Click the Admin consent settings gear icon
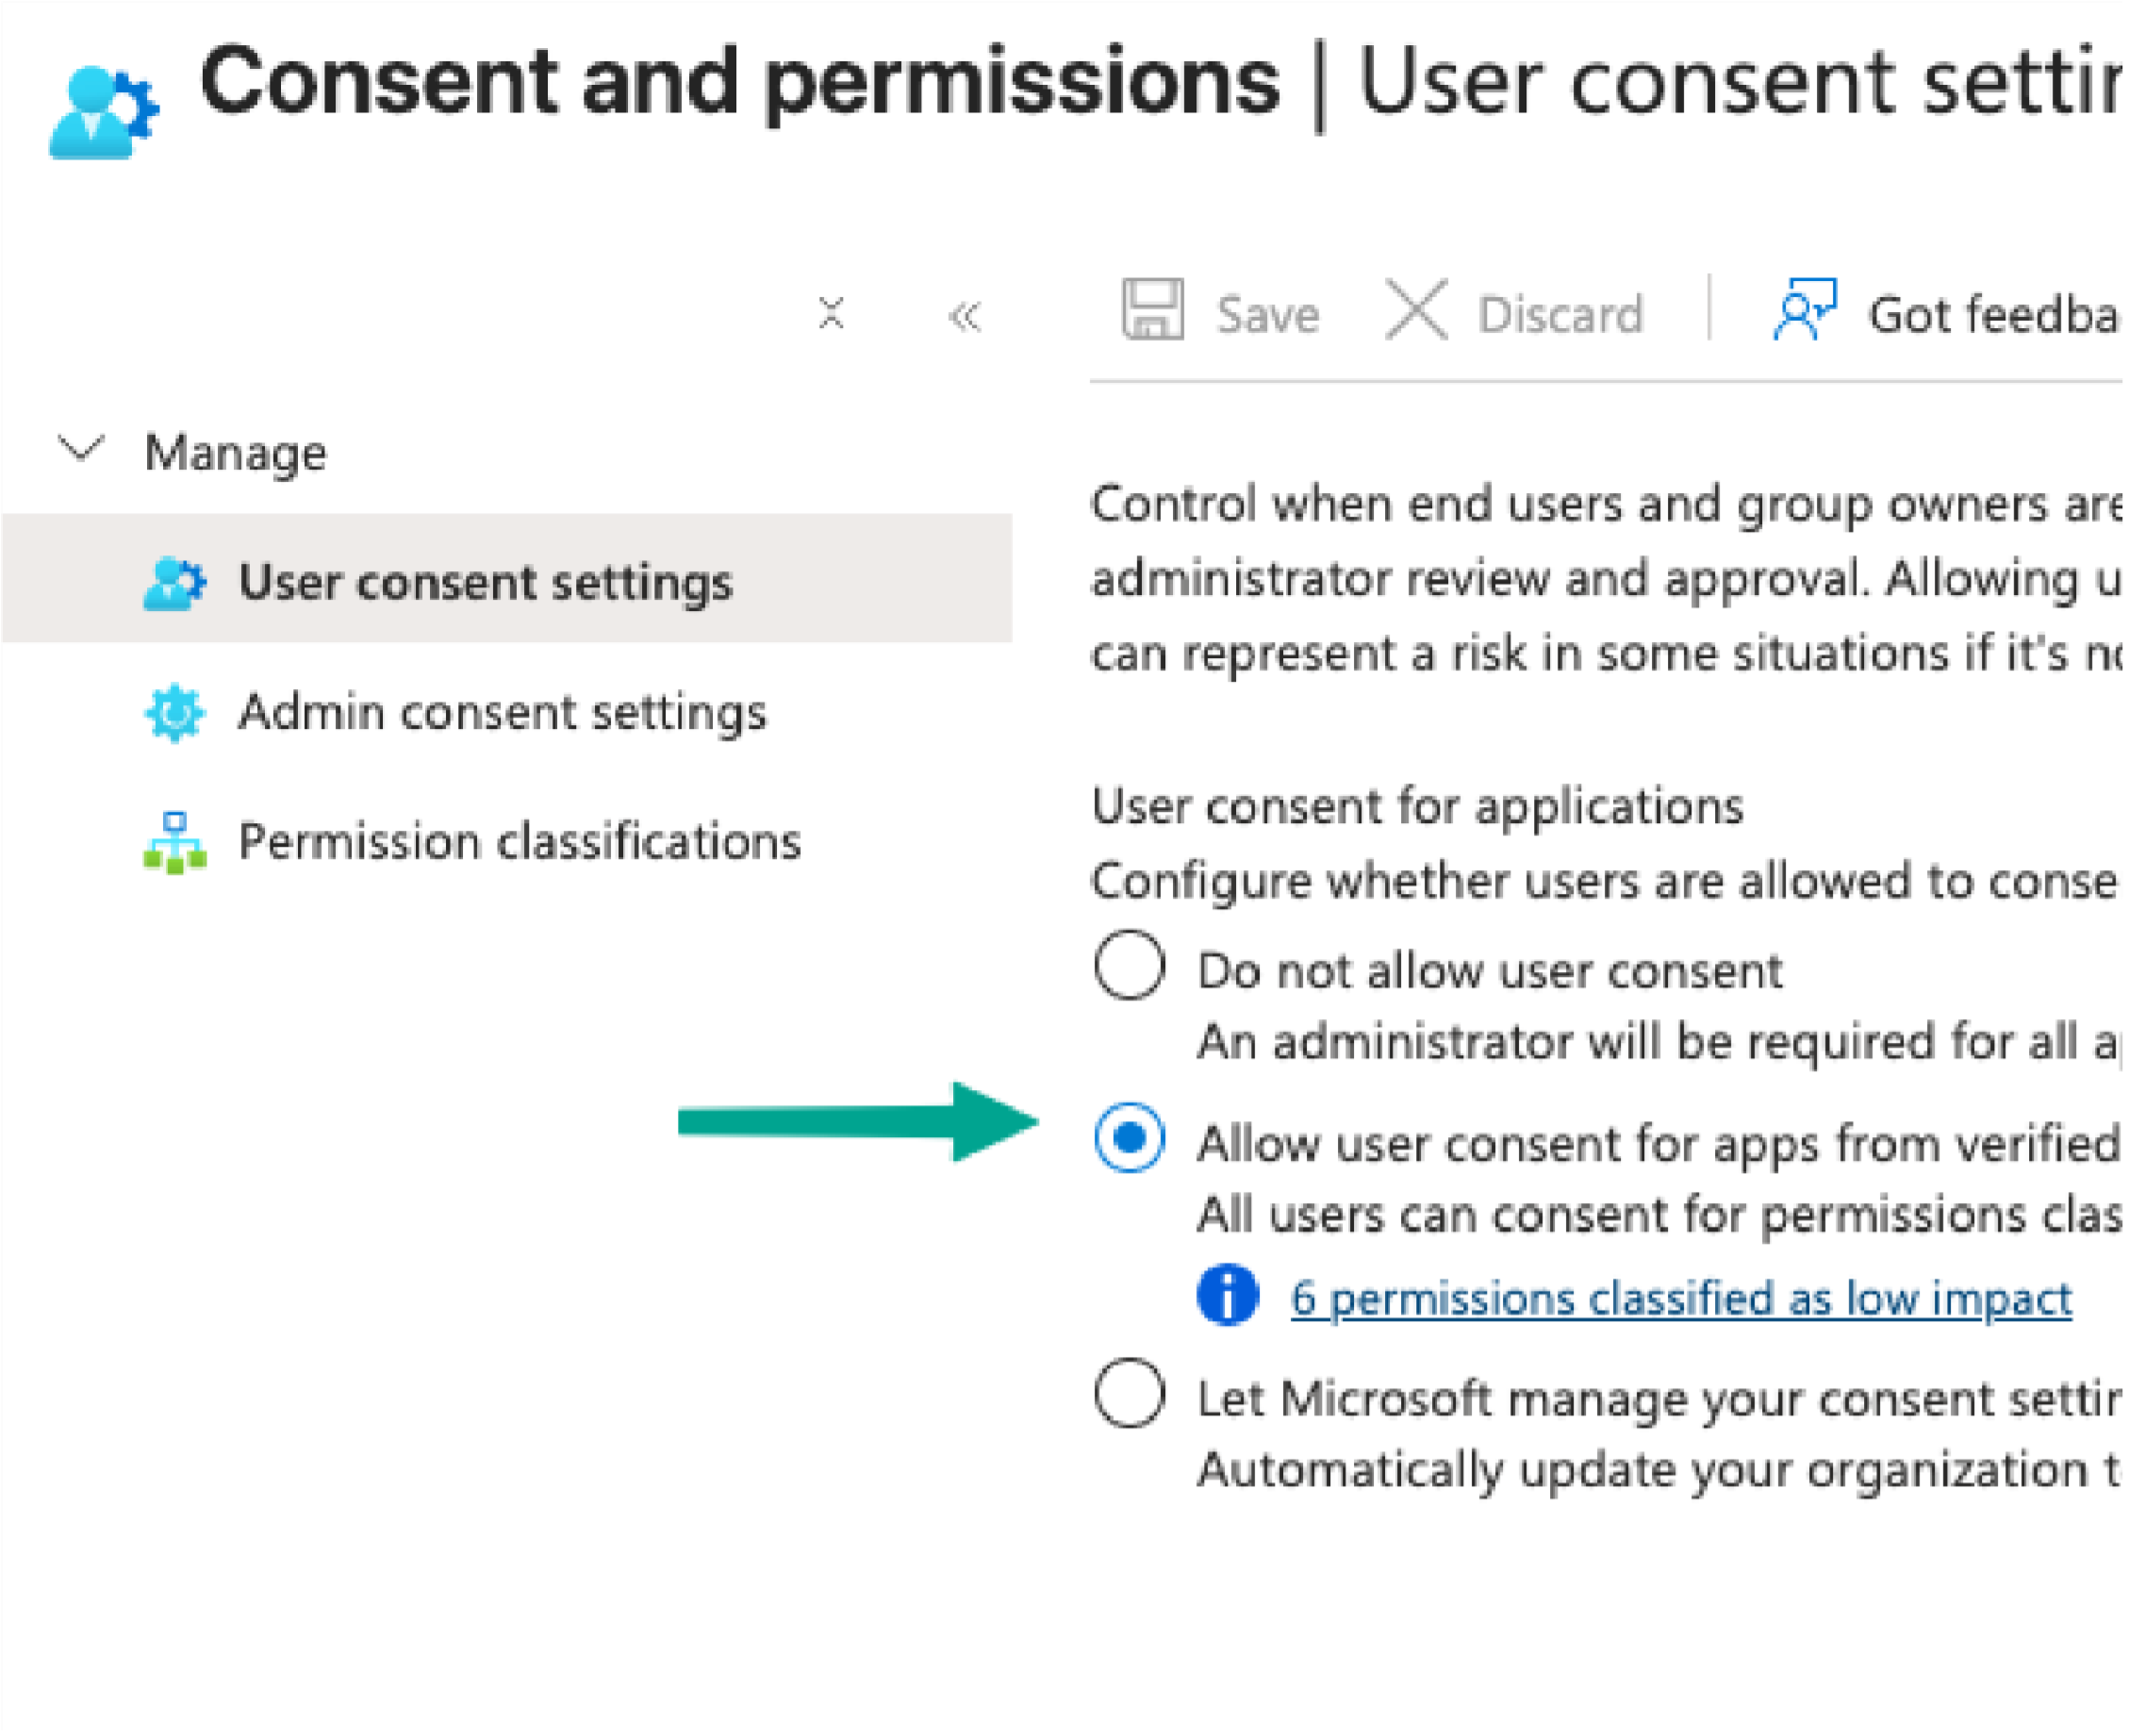 point(175,713)
